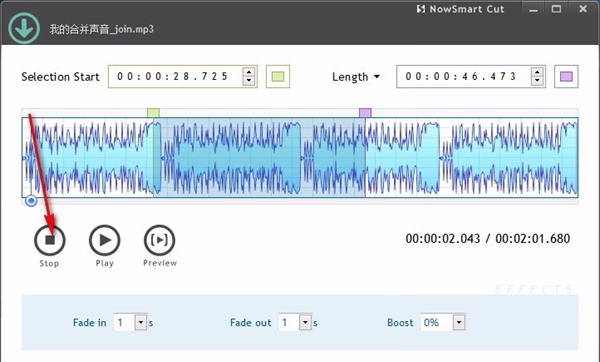Screen dimensions: 600x362
Task: Open the Boost percentage dropdown
Action: tap(459, 322)
